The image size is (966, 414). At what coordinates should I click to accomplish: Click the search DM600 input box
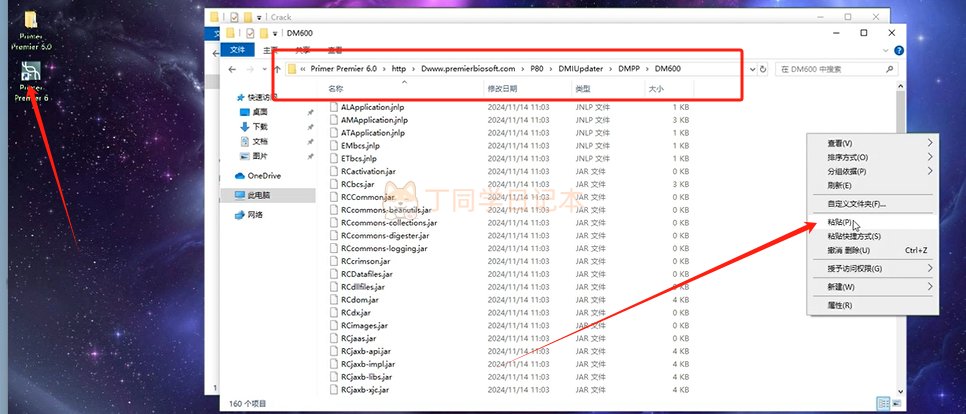tap(838, 69)
